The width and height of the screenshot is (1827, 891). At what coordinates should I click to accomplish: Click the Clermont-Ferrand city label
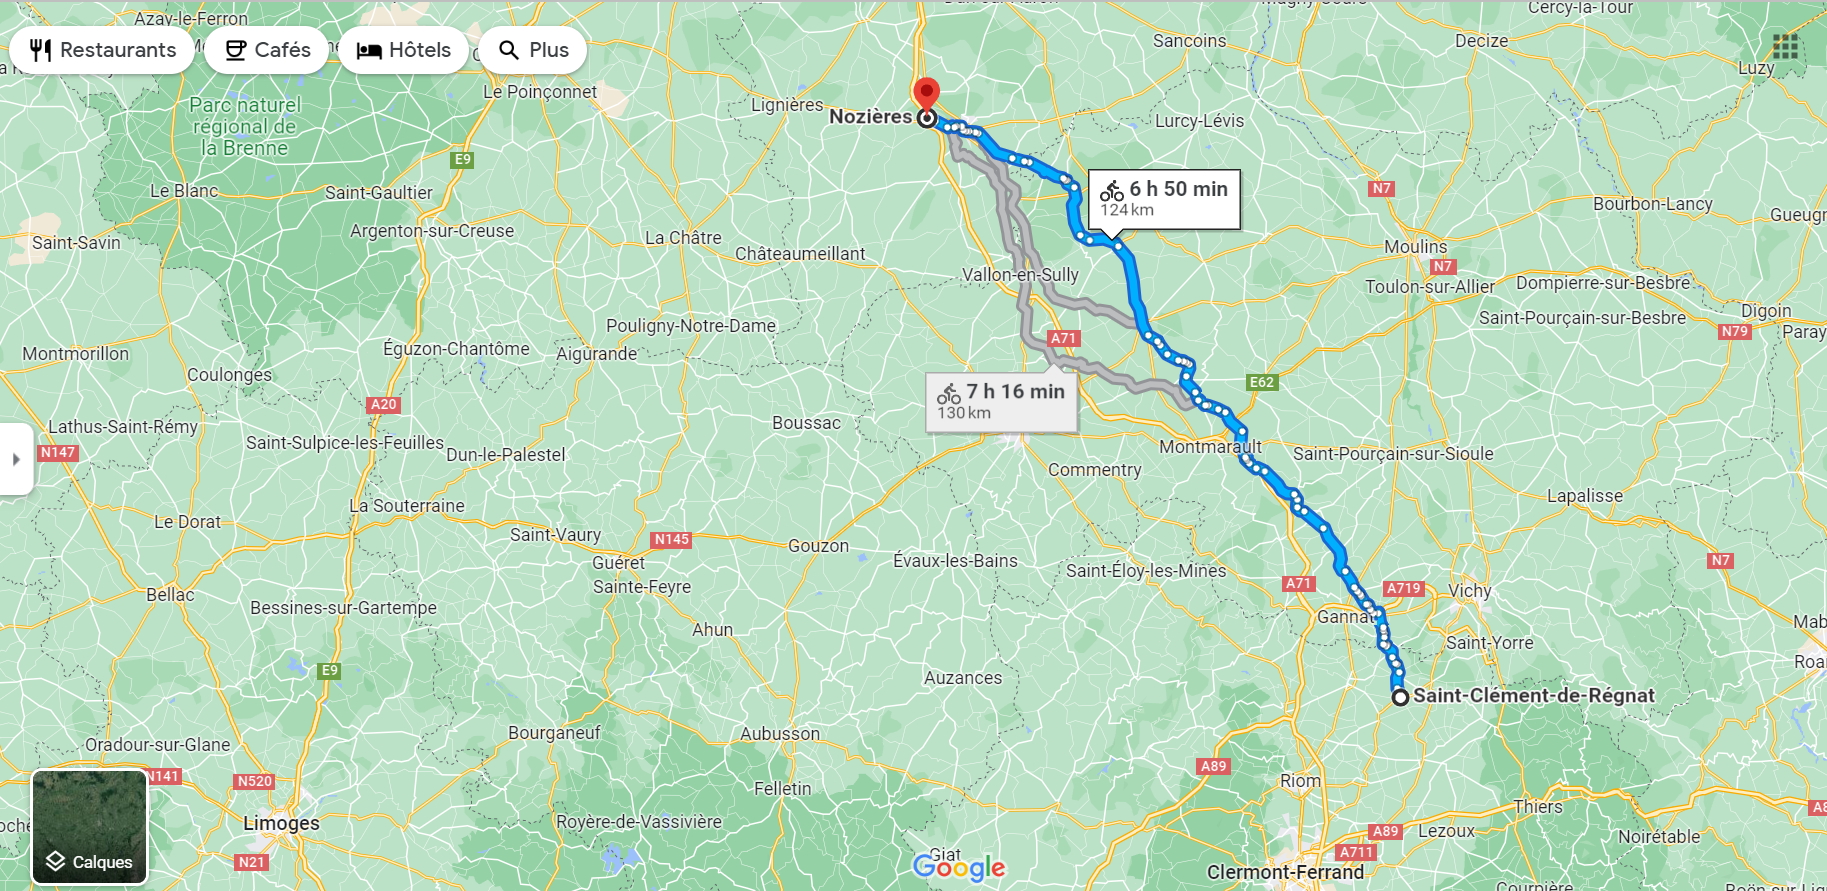click(x=1285, y=872)
